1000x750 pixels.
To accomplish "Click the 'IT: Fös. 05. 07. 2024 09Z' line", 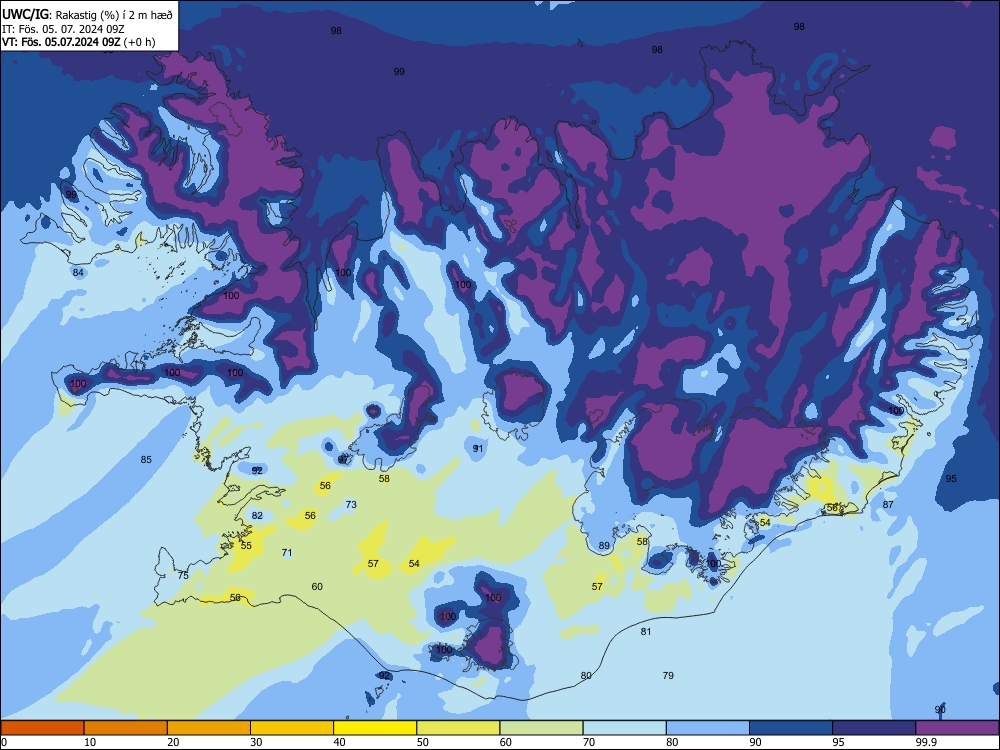I will pyautogui.click(x=63, y=29).
